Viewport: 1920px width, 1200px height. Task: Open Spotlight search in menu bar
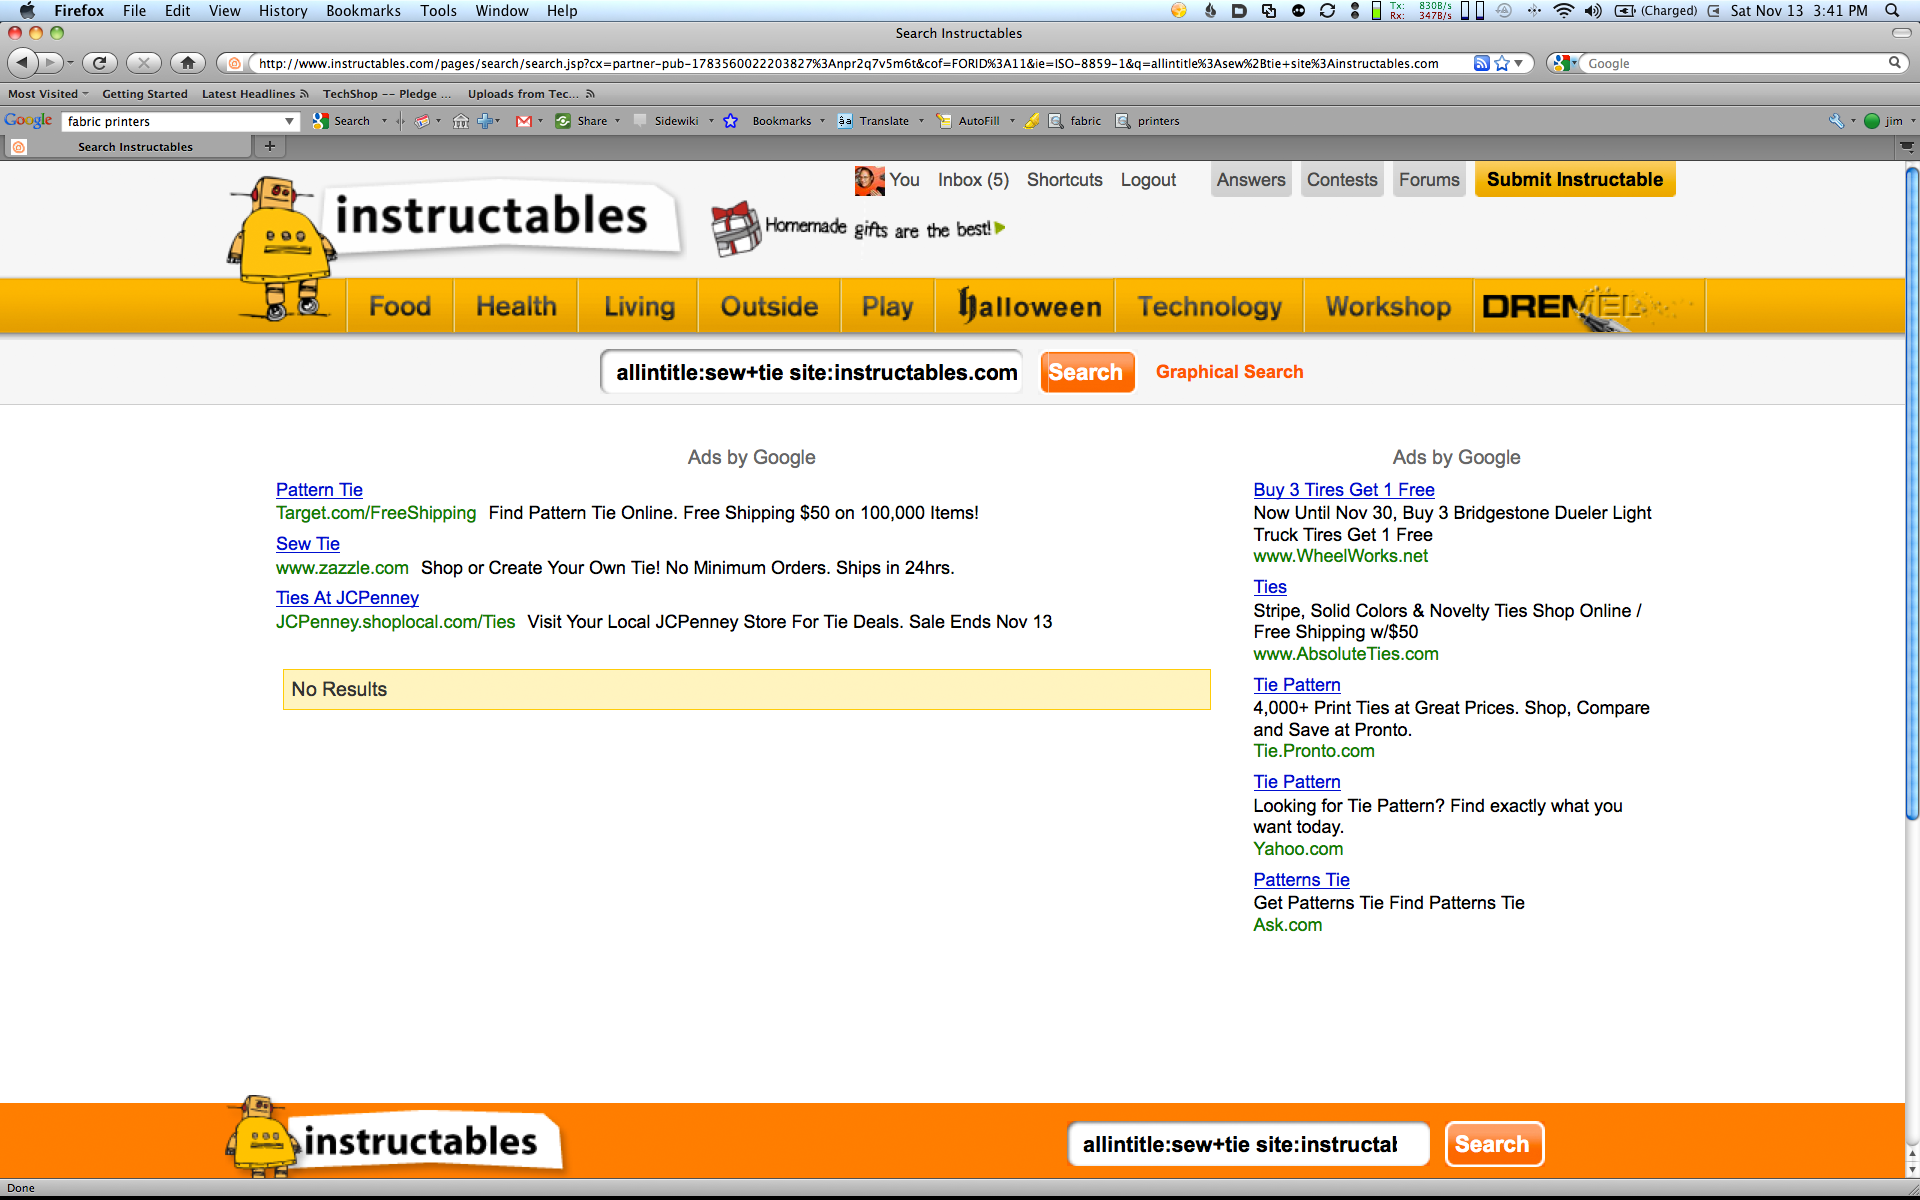[1892, 11]
